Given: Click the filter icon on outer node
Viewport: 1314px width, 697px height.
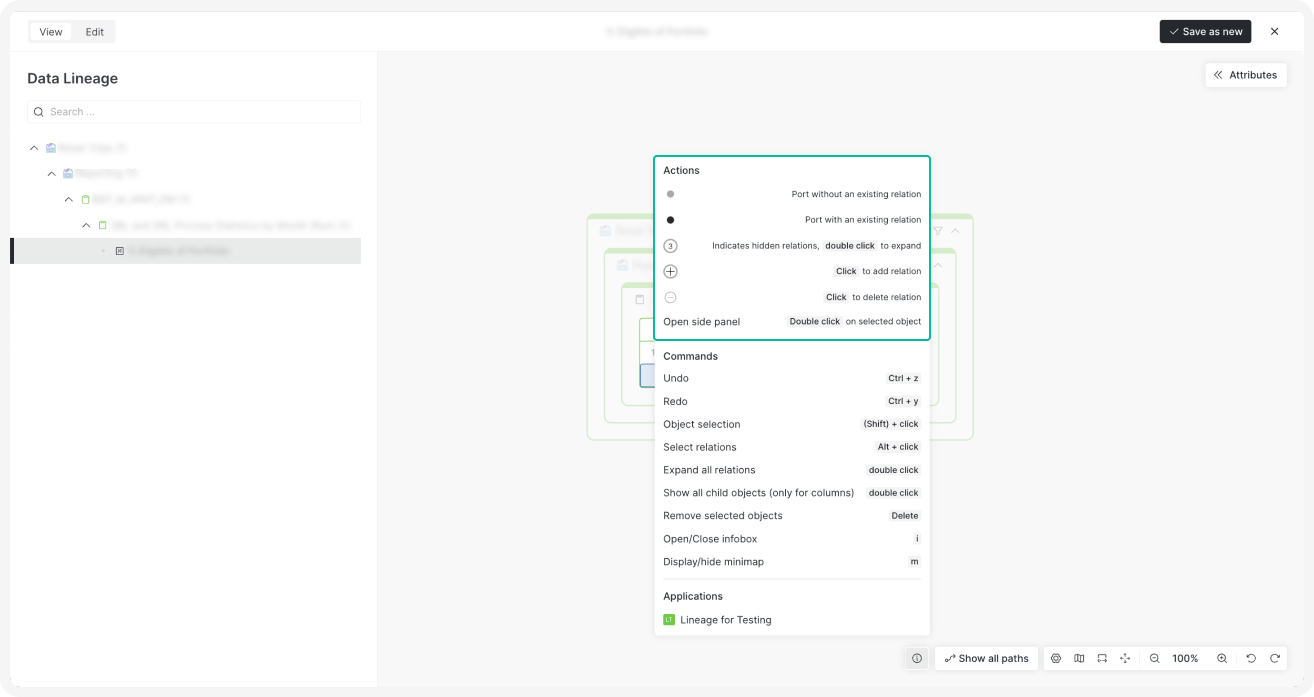Looking at the screenshot, I should [938, 231].
